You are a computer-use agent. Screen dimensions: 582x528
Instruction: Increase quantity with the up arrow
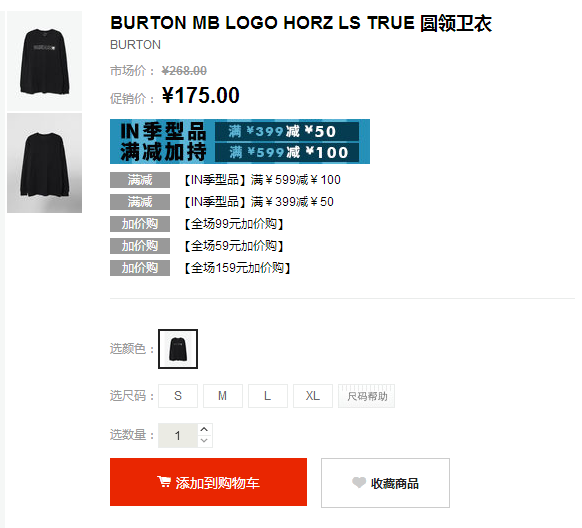click(204, 429)
